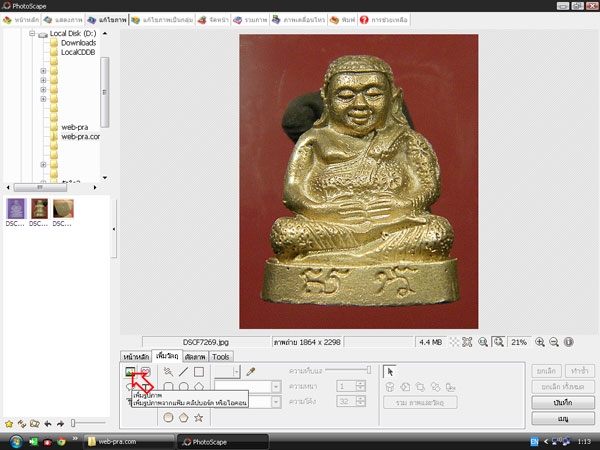Increase the roundness value 32 with stepper
The height and width of the screenshot is (450, 600).
pos(360,398)
